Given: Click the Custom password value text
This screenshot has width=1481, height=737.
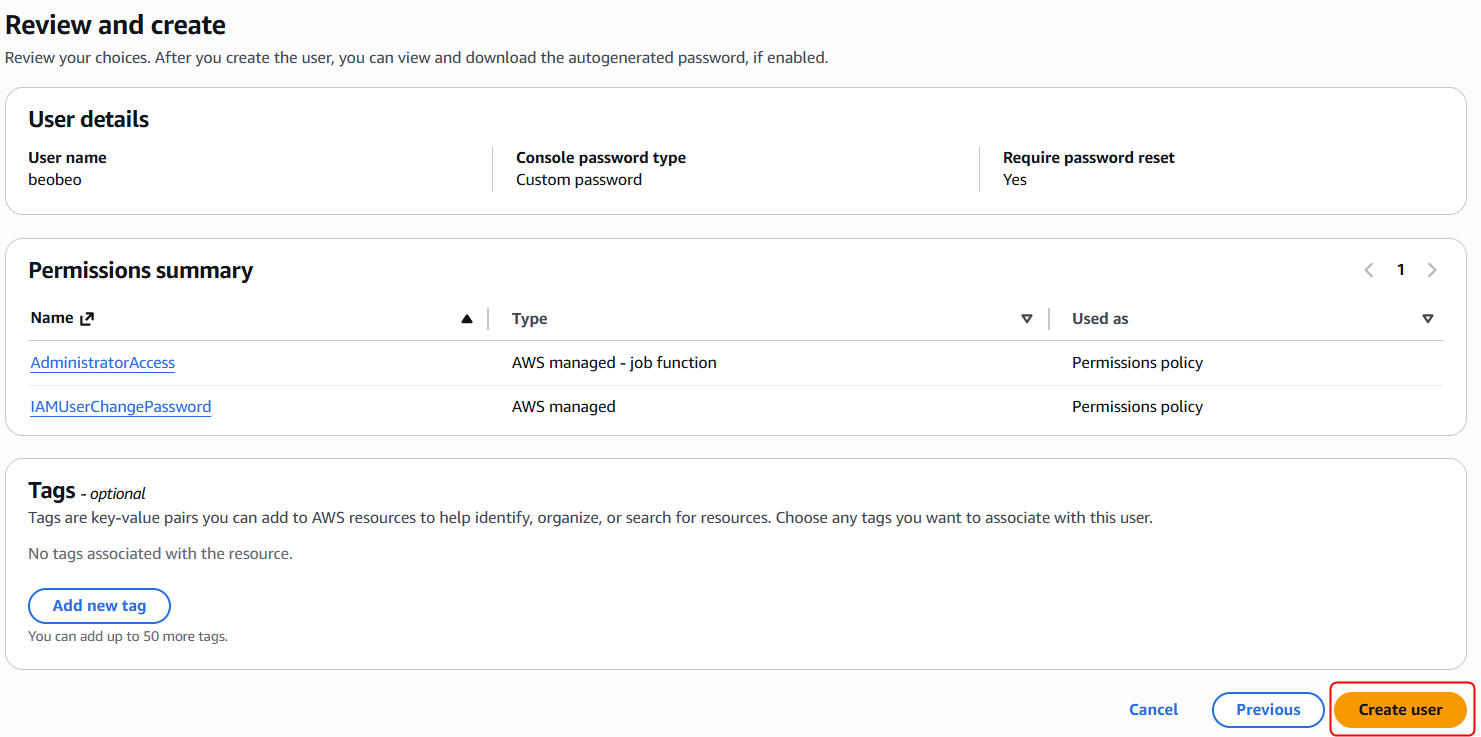Looking at the screenshot, I should [579, 180].
